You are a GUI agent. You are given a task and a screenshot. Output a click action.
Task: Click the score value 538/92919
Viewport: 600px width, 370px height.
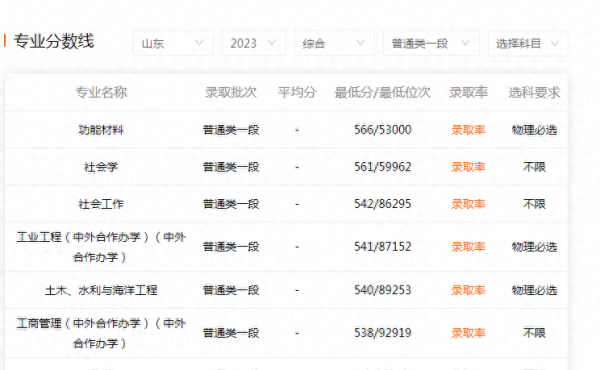(x=383, y=333)
